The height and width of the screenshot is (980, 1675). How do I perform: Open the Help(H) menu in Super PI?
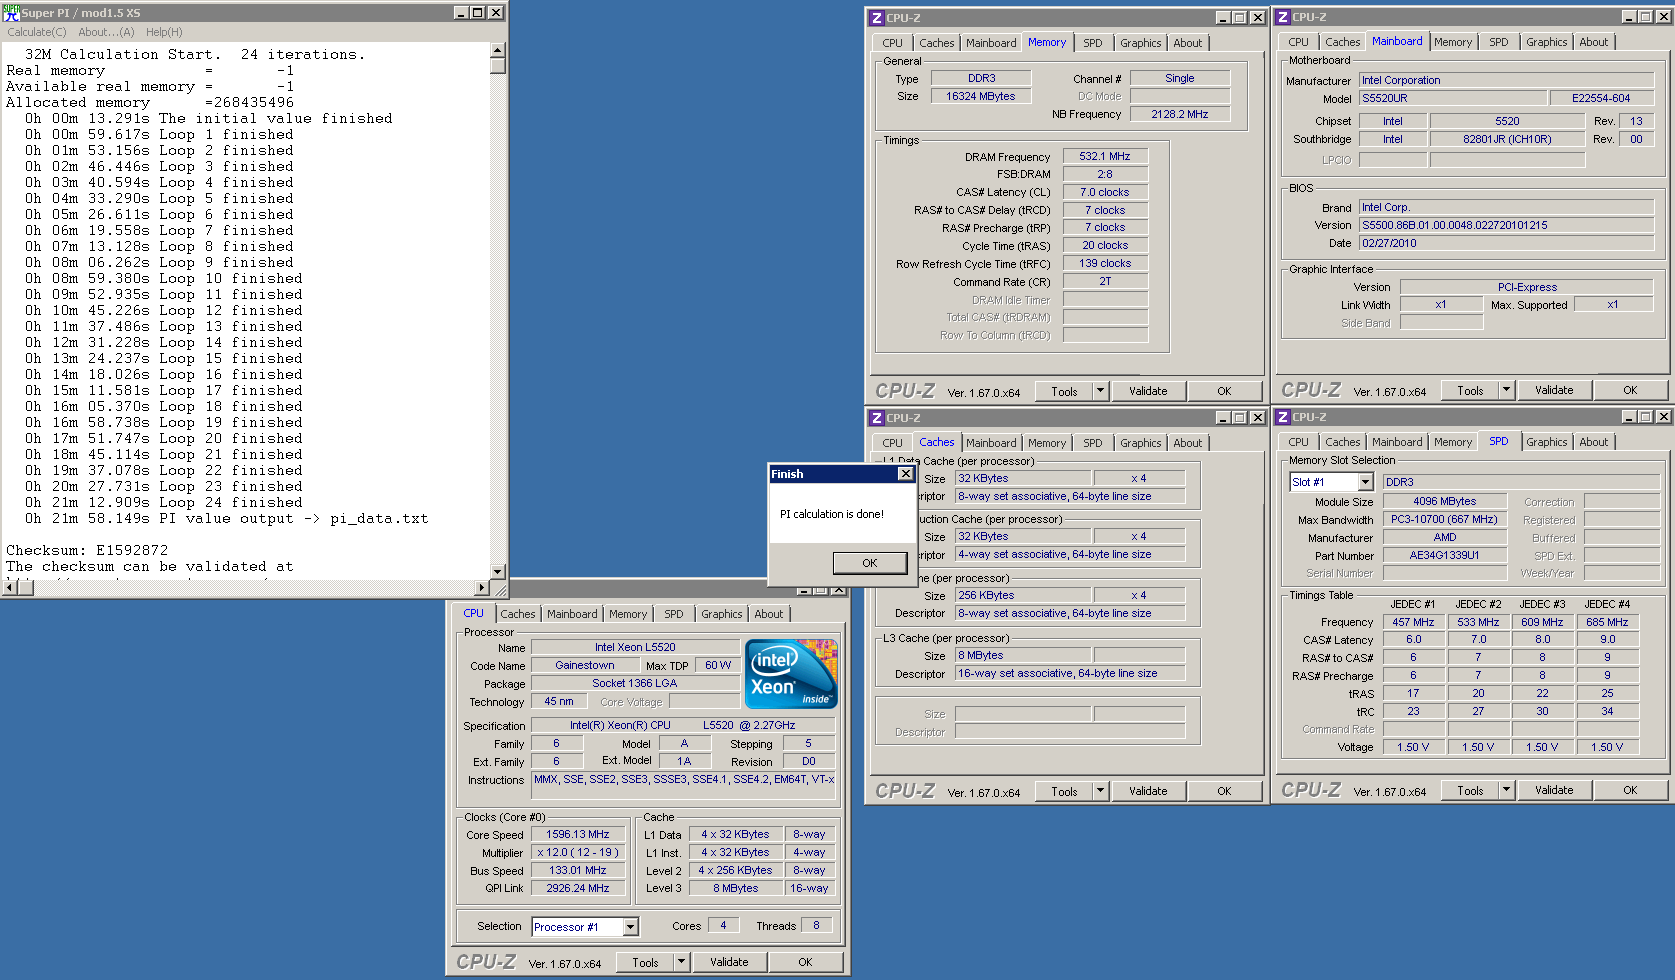point(164,32)
